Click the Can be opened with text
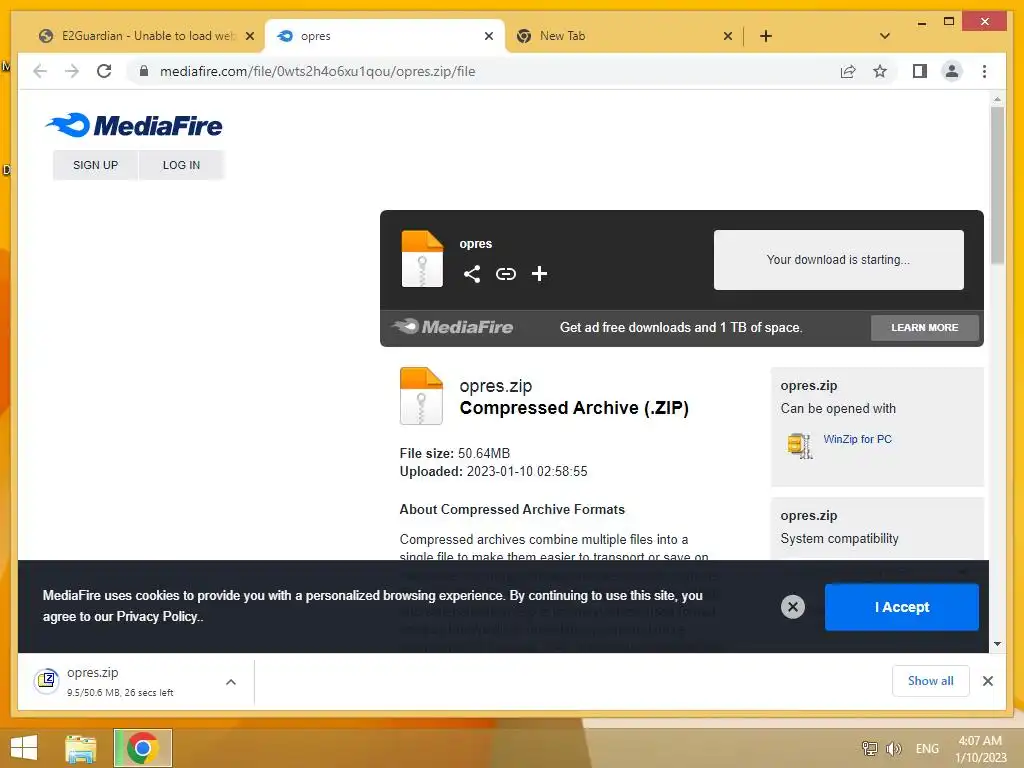This screenshot has height=768, width=1024. tap(838, 409)
